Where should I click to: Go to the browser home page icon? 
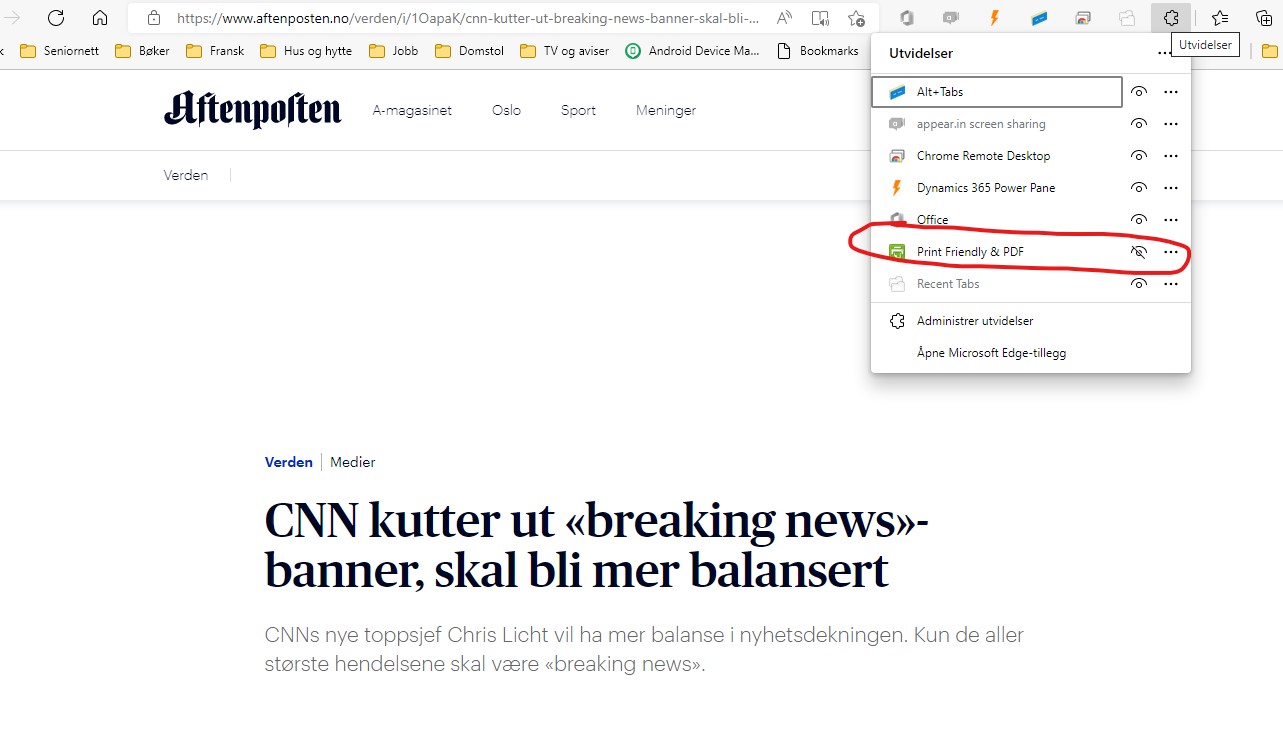click(x=100, y=17)
